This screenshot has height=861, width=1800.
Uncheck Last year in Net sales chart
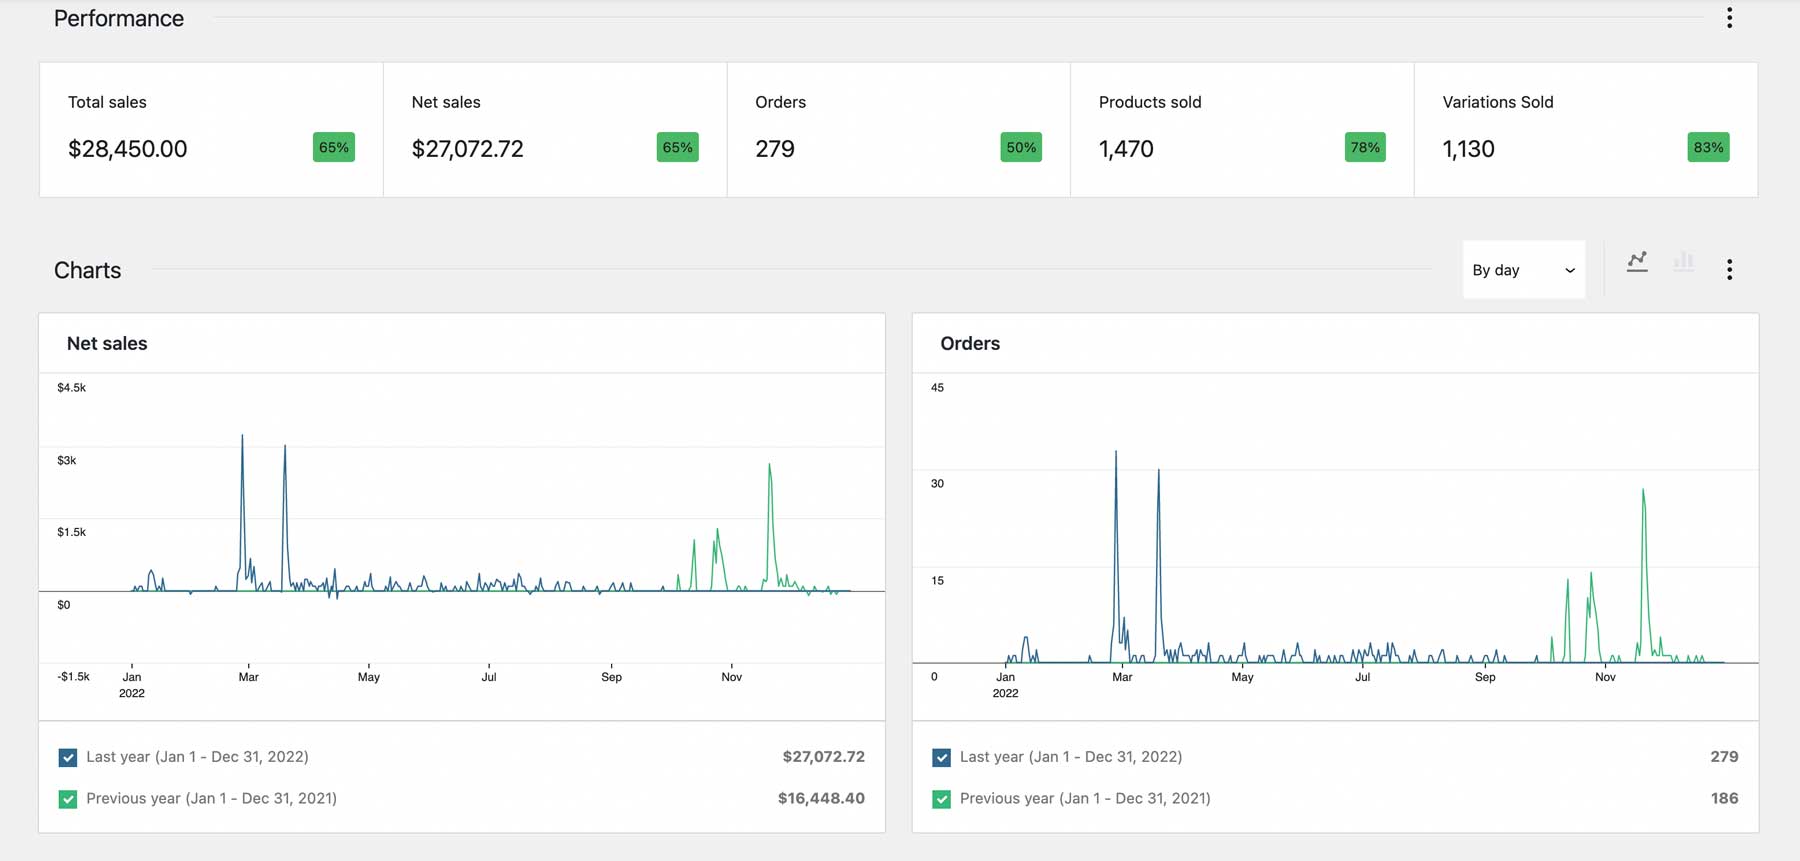click(68, 758)
